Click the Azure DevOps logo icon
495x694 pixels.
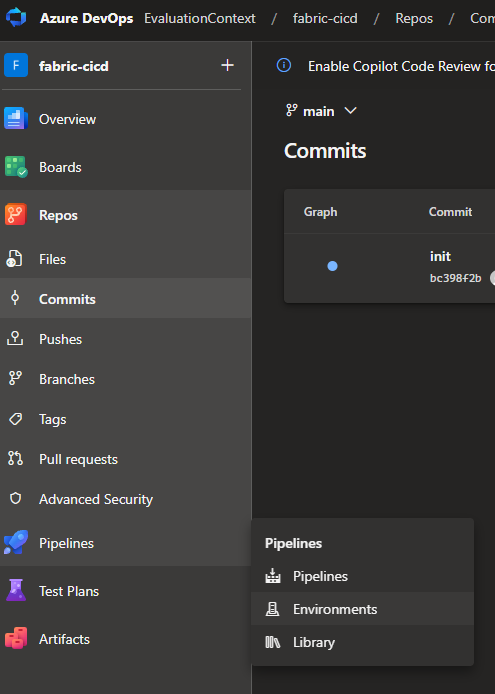click(16, 18)
